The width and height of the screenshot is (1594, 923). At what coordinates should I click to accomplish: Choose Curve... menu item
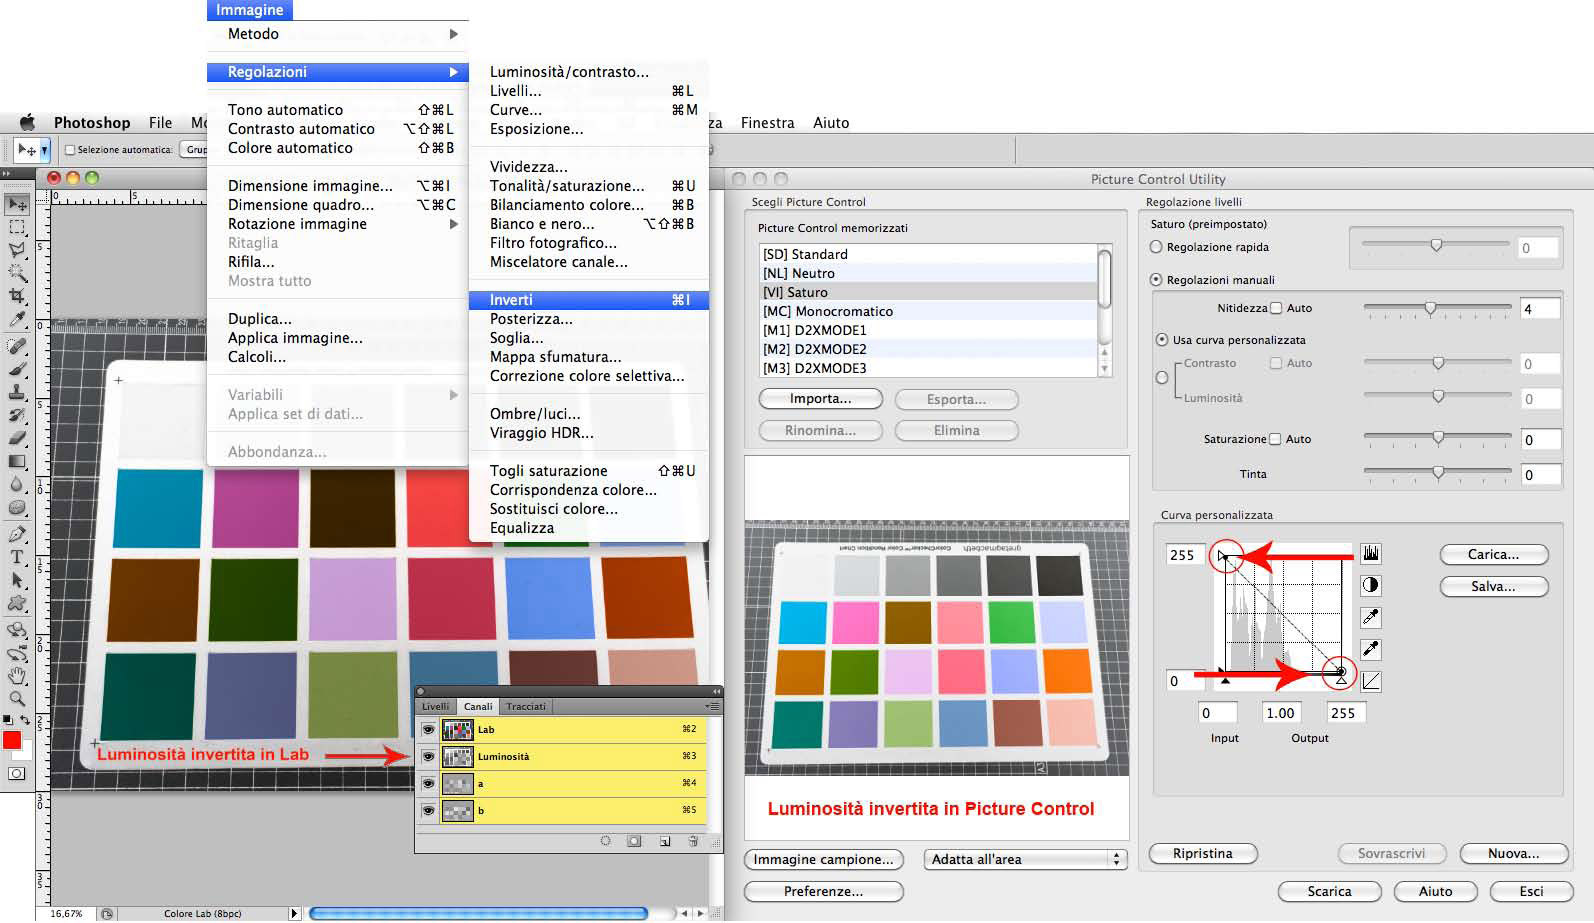click(x=588, y=110)
